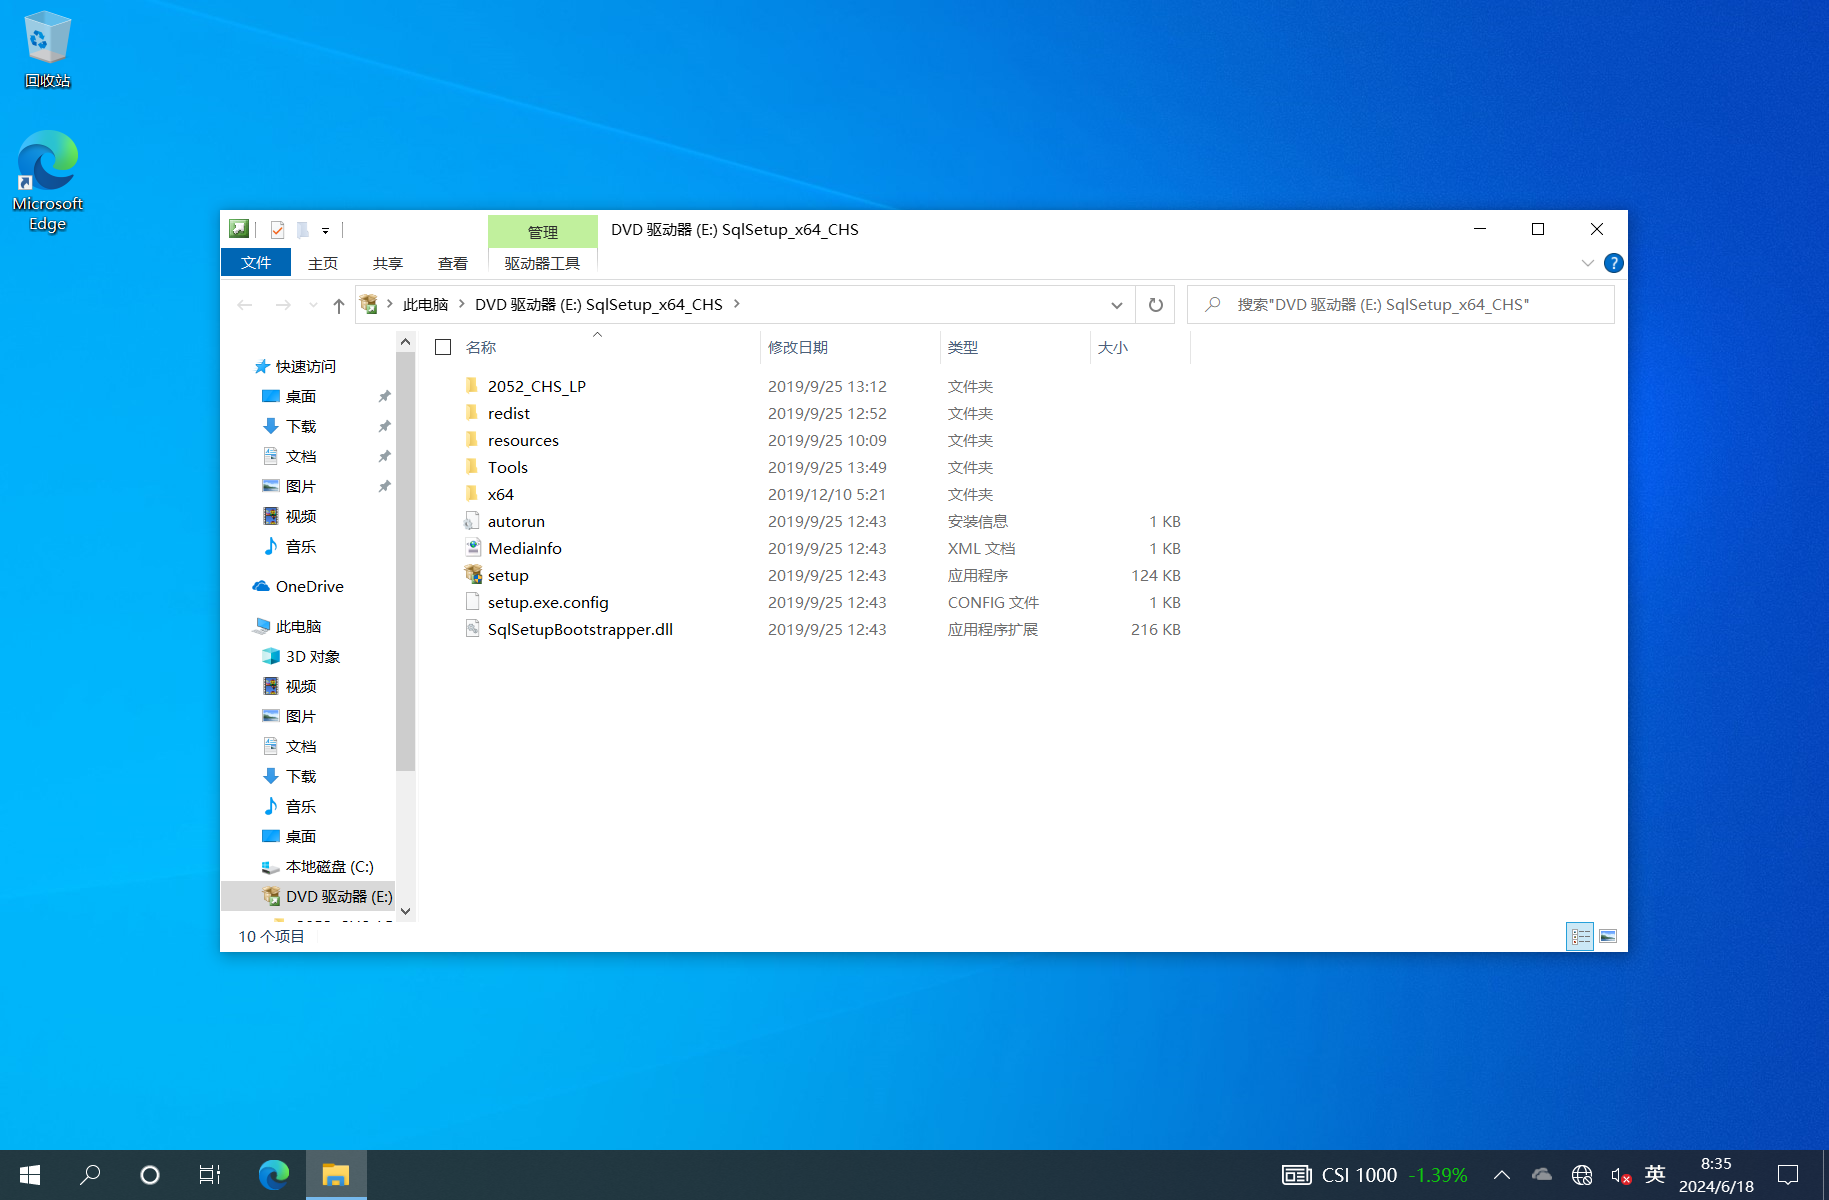Select the 2052_CHS_LP folder icon

[x=472, y=386]
